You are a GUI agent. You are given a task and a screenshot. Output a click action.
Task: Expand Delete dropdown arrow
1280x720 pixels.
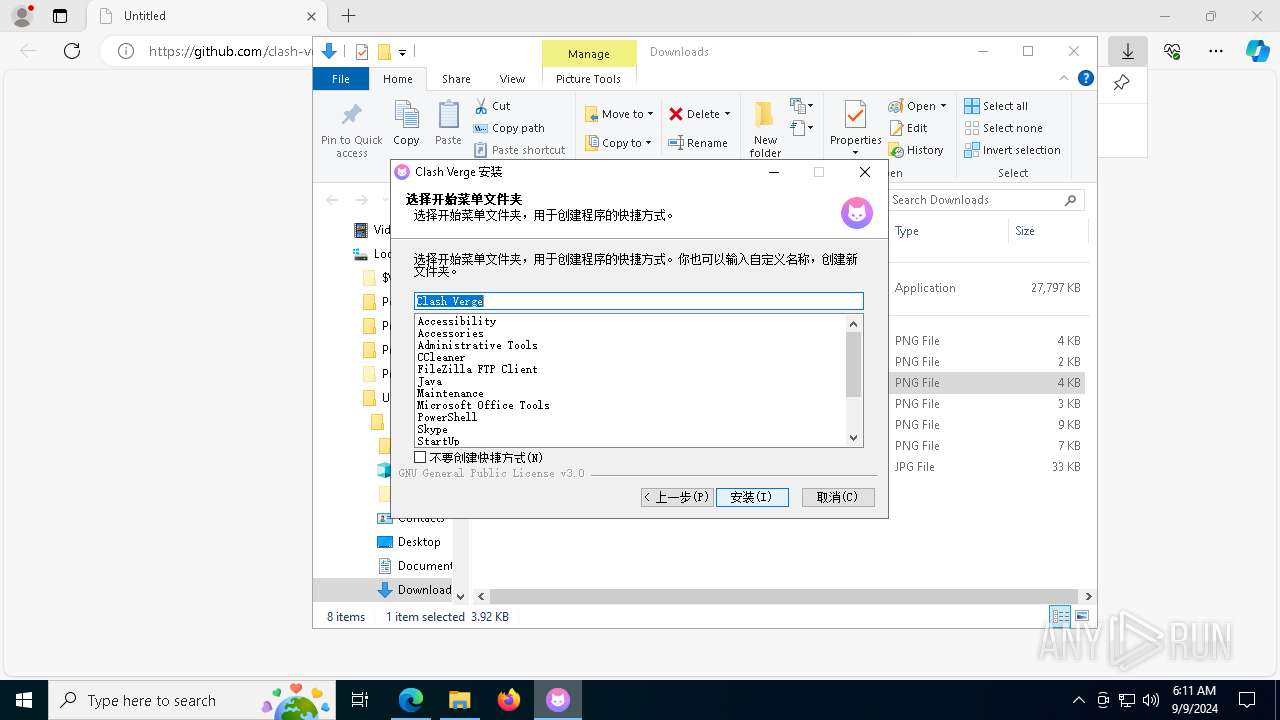tap(727, 114)
